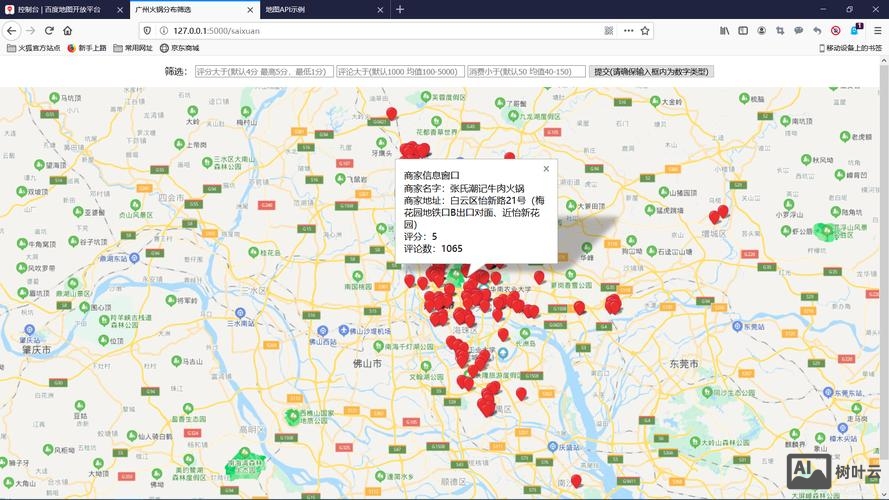Image resolution: width=889 pixels, height=500 pixels.
Task: Click 东莞市 city label on map
Action: [684, 363]
